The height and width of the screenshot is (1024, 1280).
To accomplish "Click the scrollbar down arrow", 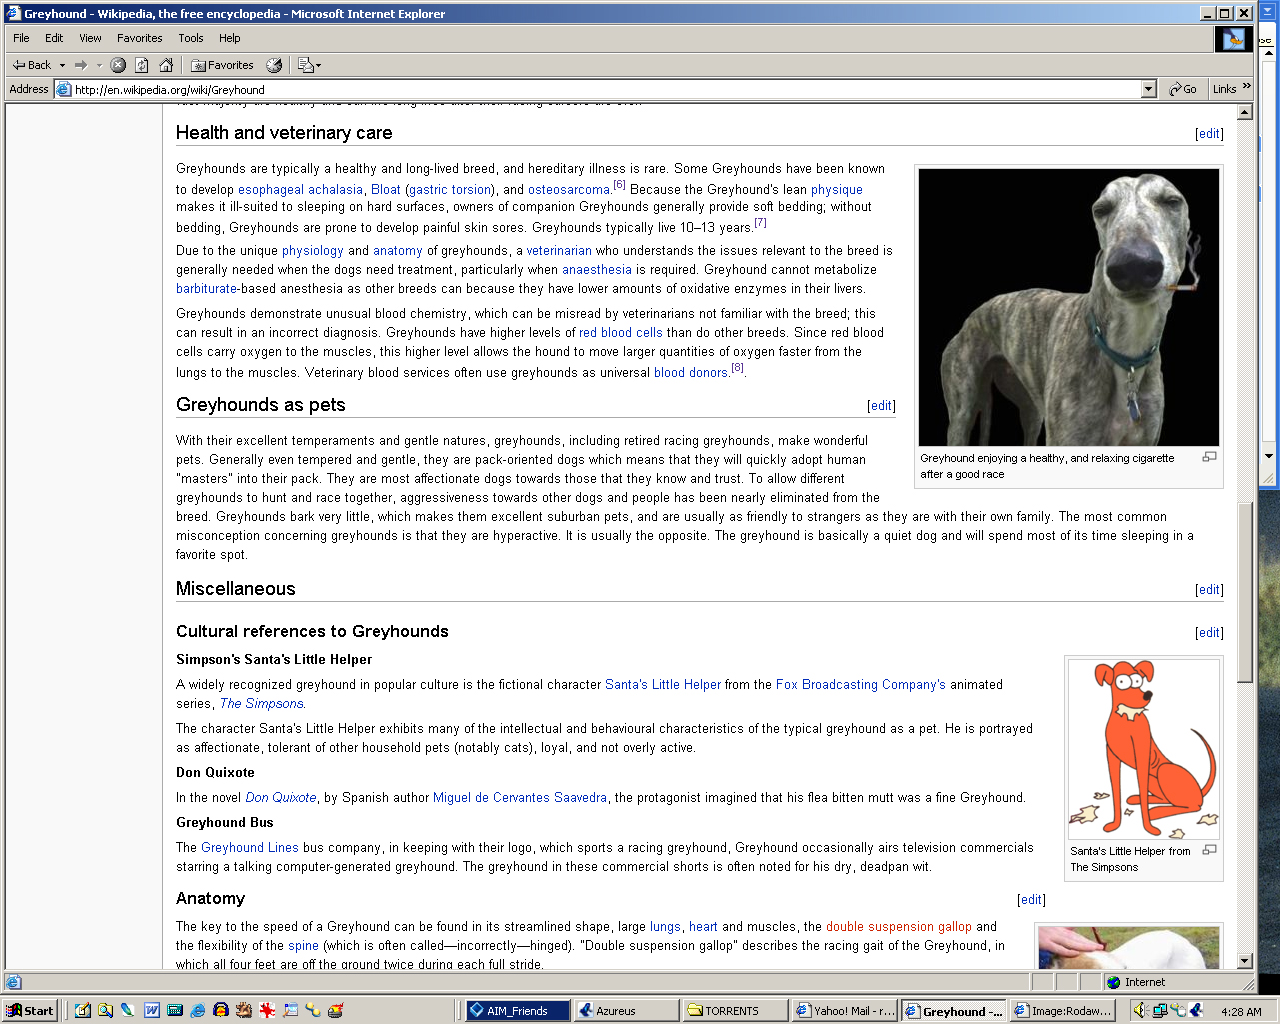I will click(x=1245, y=961).
